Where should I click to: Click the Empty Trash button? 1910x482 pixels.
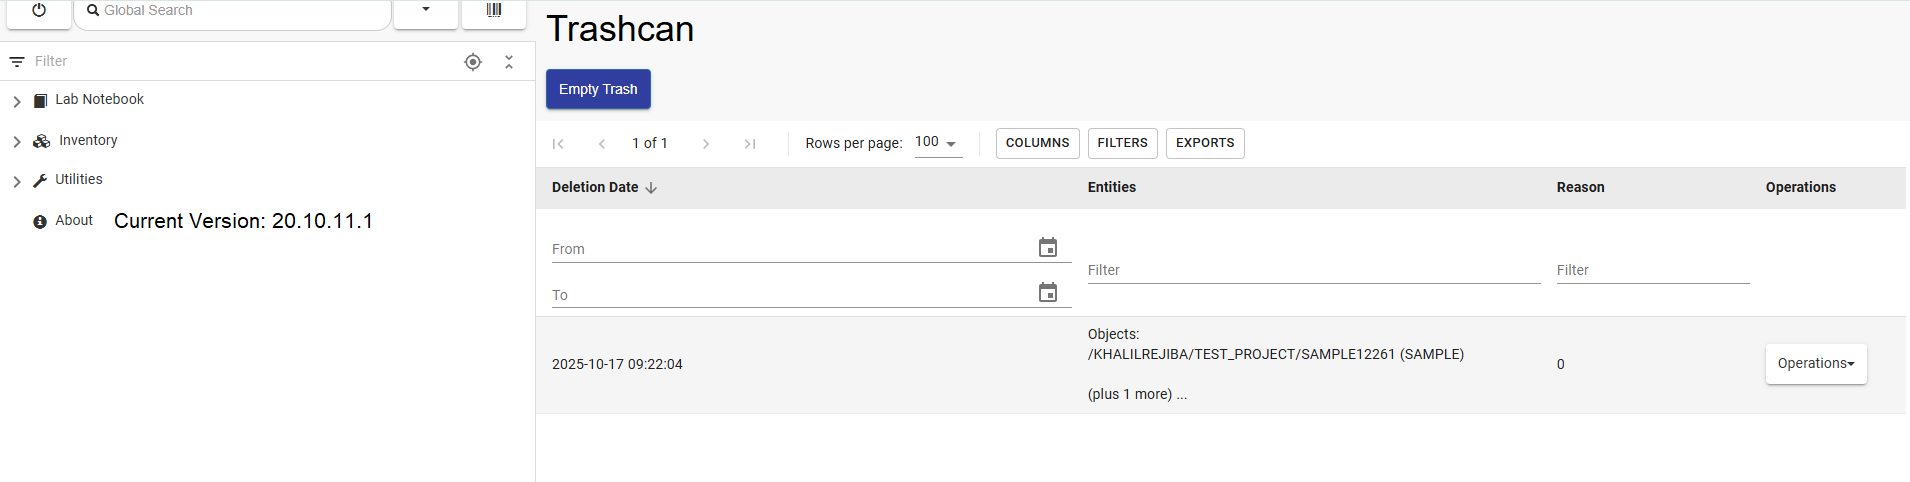click(x=598, y=89)
